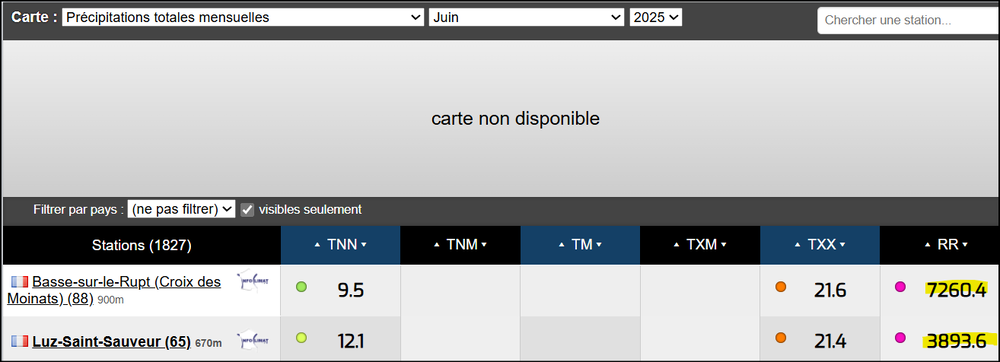1000x362 pixels.
Task: Sort TNN column ascending via up arrow
Action: click(317, 245)
